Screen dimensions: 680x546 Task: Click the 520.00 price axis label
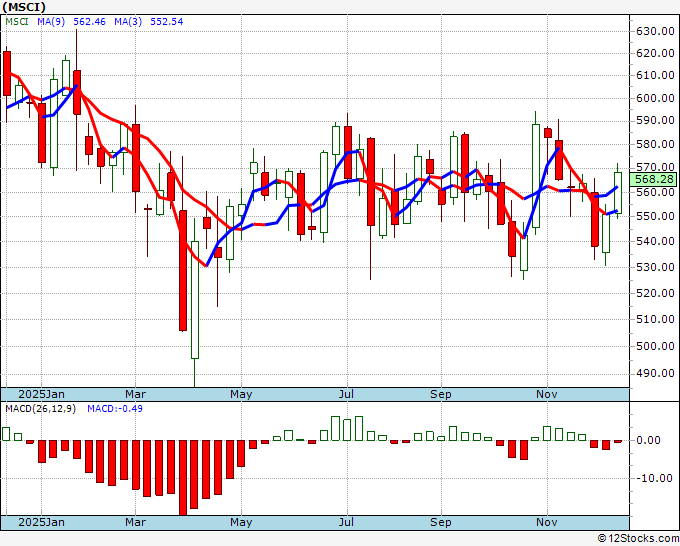pyautogui.click(x=655, y=293)
